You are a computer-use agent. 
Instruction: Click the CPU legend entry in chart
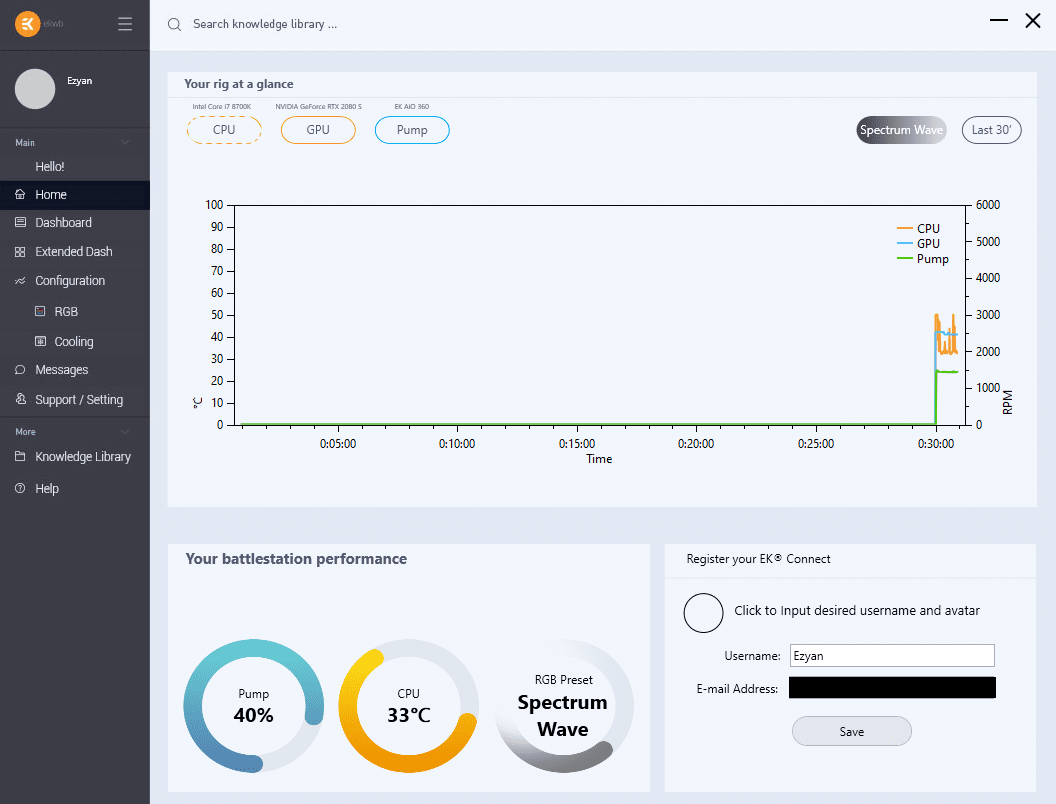point(919,228)
